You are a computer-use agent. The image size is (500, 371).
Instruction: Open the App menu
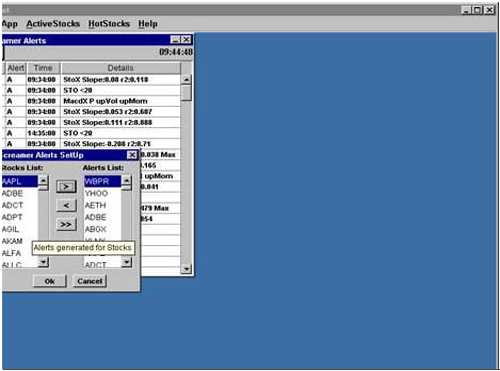(10, 24)
